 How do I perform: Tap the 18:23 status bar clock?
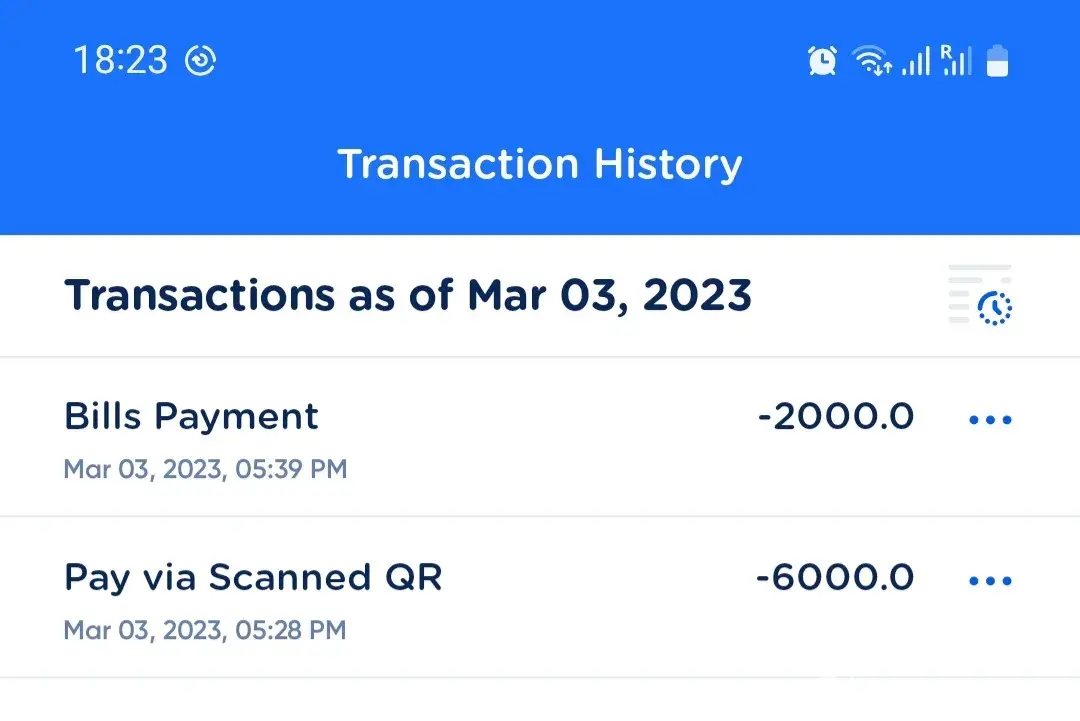click(120, 61)
